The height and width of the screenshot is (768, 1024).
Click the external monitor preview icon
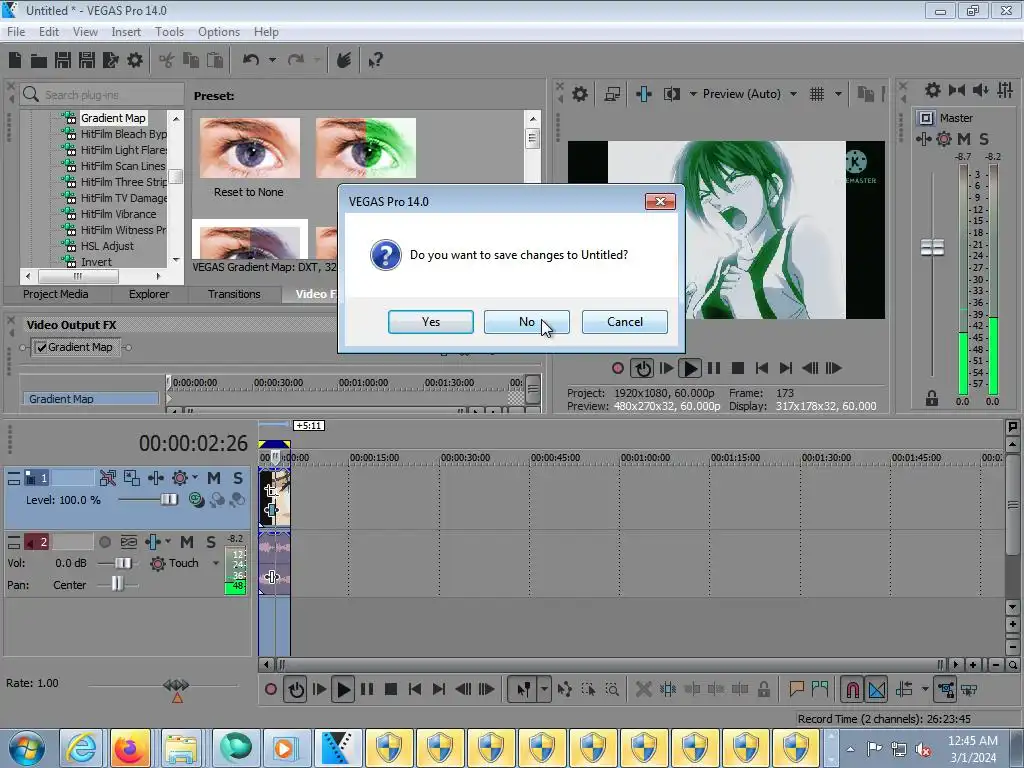(612, 94)
